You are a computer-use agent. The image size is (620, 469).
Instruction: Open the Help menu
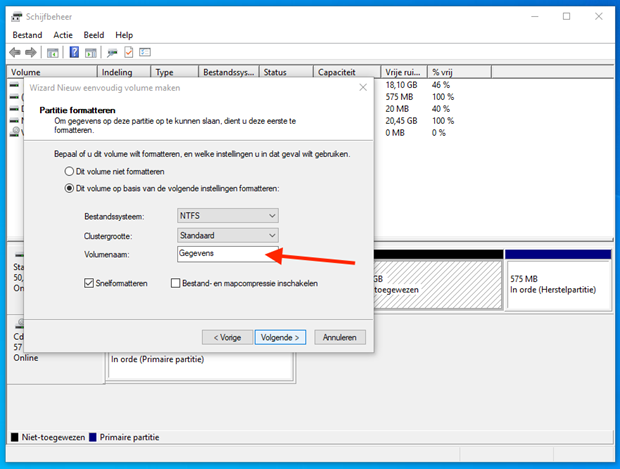pyautogui.click(x=124, y=35)
